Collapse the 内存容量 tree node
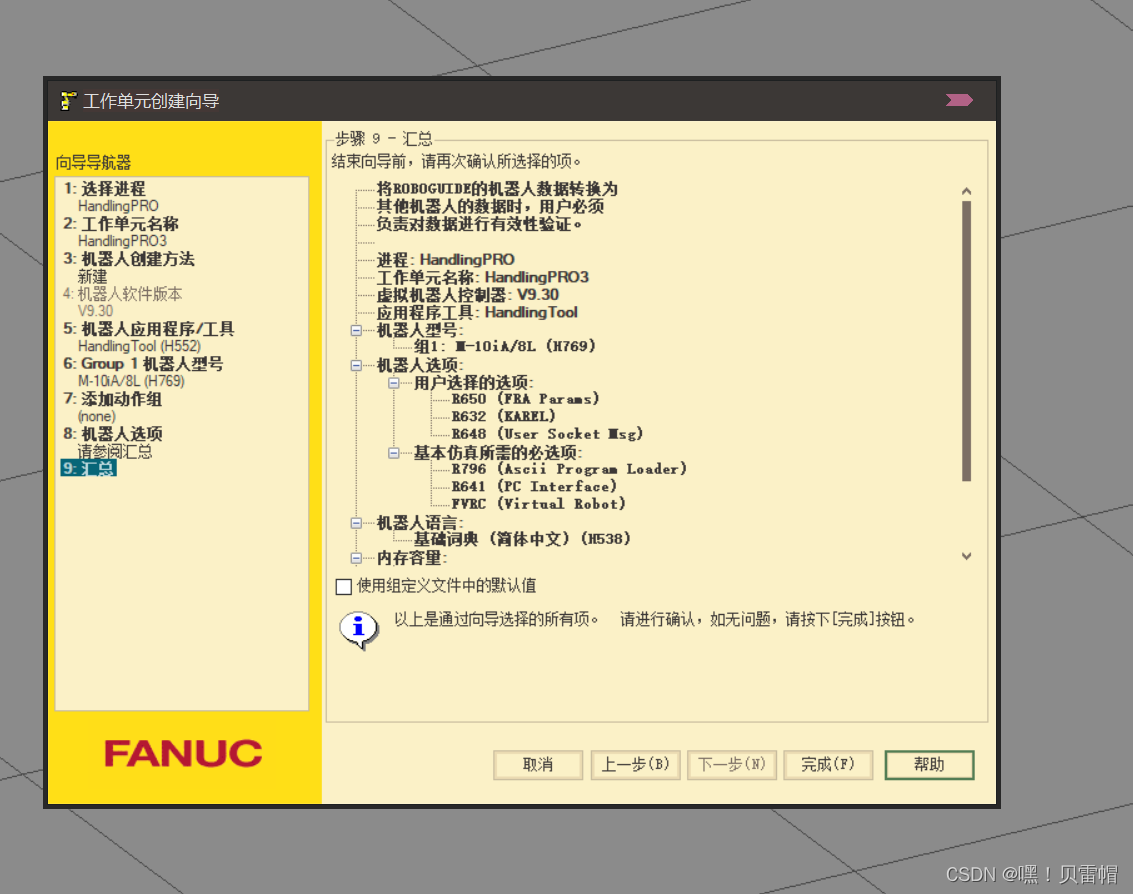 click(x=356, y=558)
